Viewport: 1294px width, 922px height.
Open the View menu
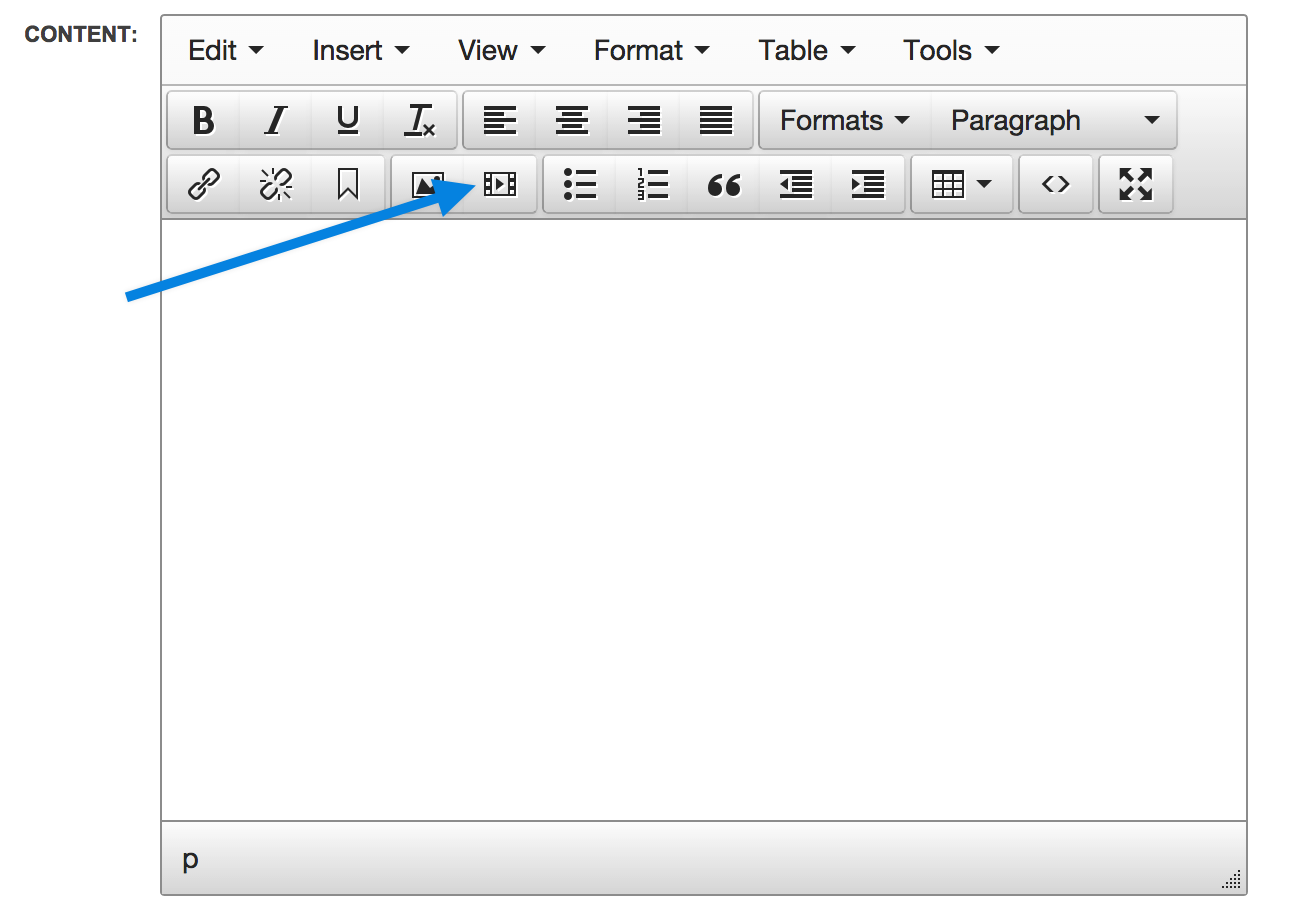502,50
